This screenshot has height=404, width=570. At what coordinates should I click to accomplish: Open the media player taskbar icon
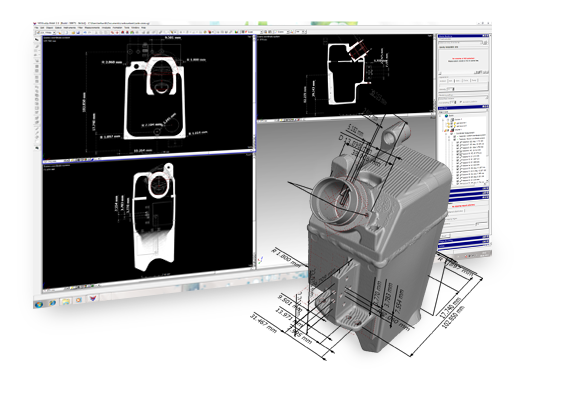click(x=78, y=300)
